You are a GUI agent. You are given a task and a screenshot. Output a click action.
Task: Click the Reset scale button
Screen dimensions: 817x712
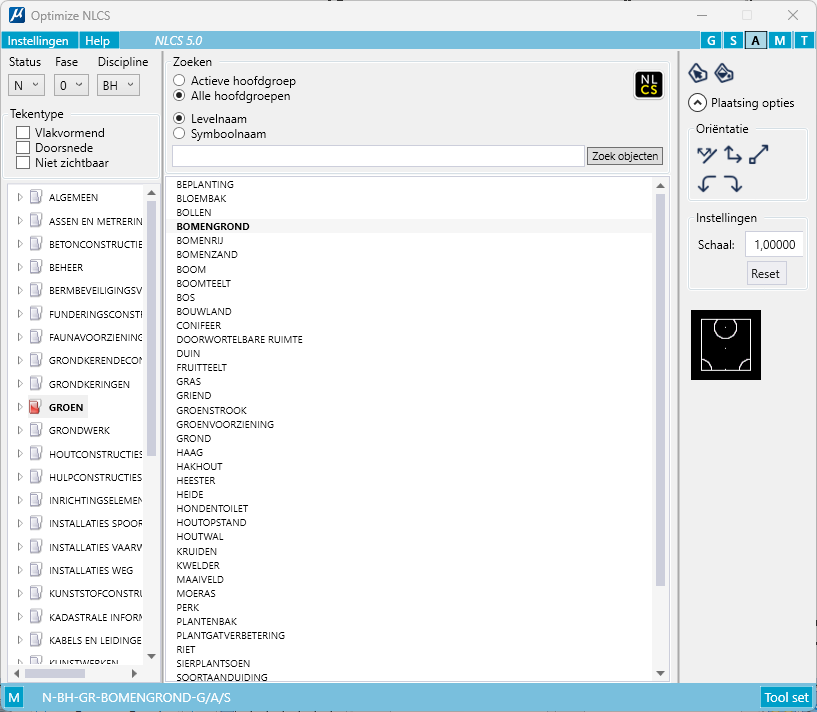tap(765, 274)
